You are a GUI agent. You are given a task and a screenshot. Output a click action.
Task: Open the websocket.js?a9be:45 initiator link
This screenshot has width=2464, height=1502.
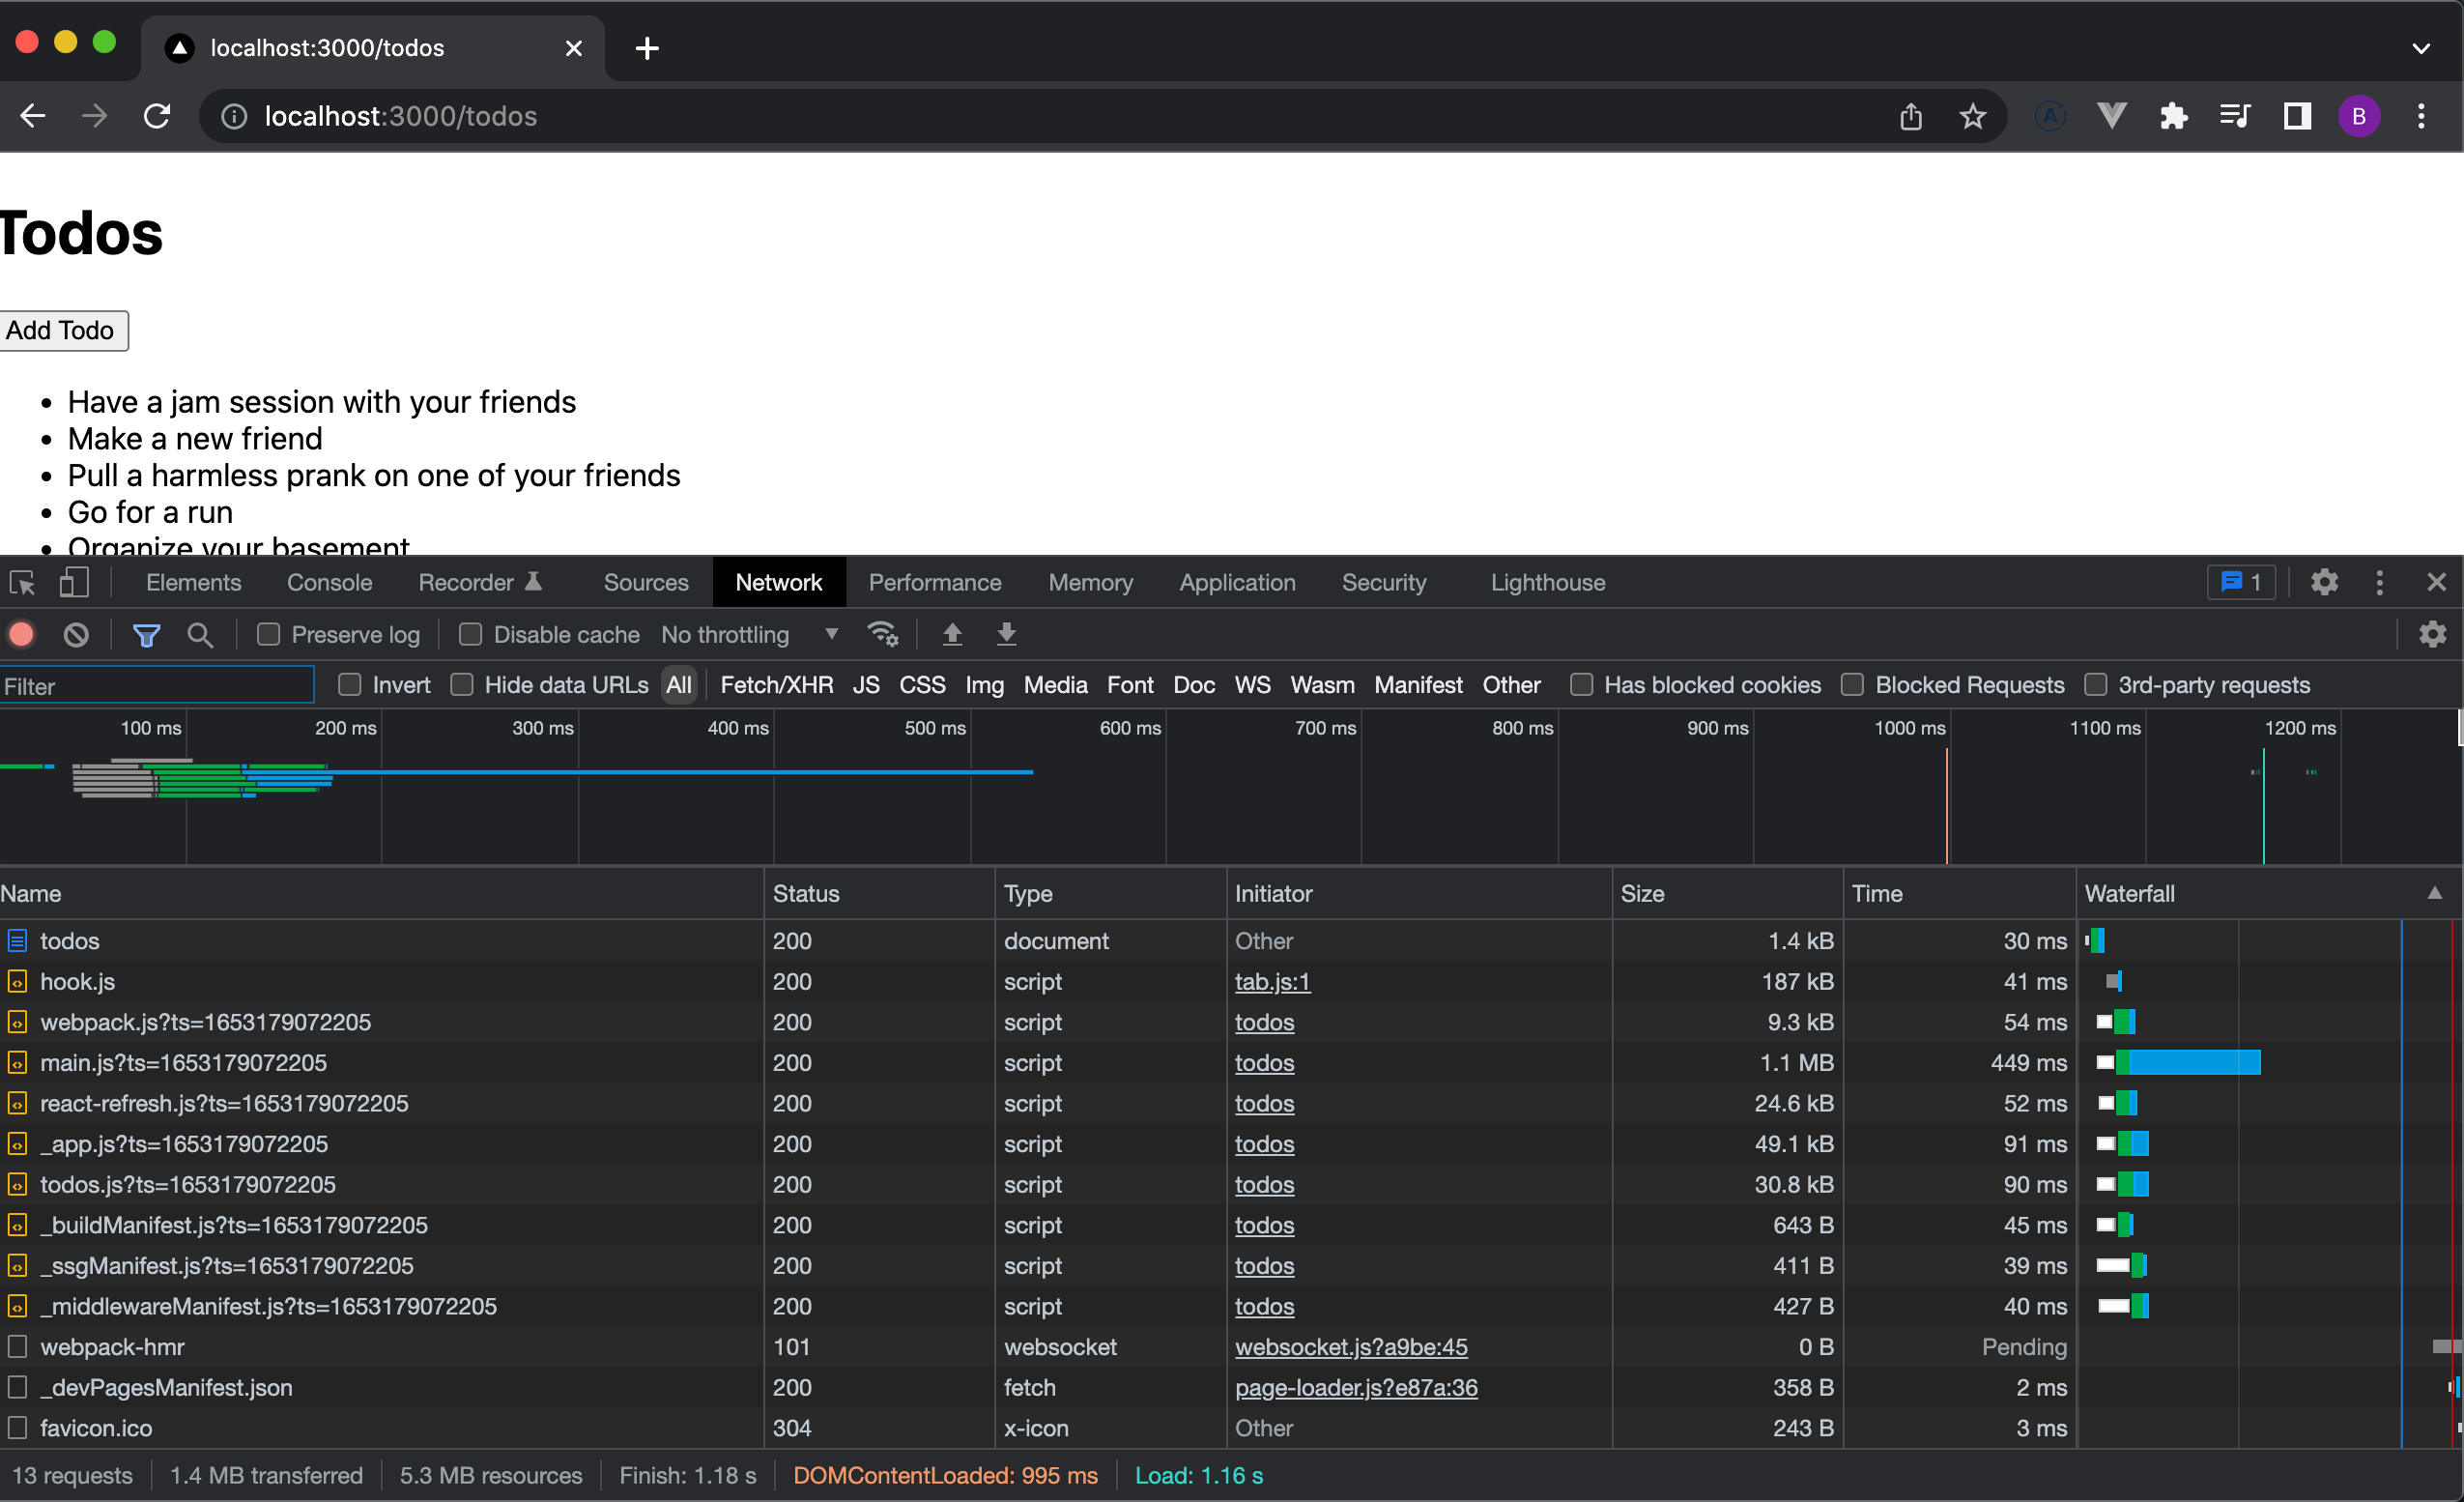(1350, 1347)
